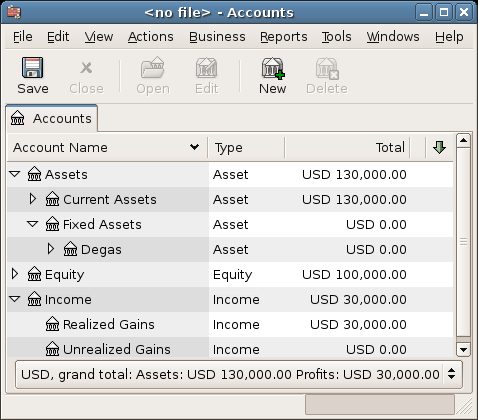Click the GnuCash icon in title bar
Image resolution: width=478 pixels, height=420 pixels.
tap(14, 12)
